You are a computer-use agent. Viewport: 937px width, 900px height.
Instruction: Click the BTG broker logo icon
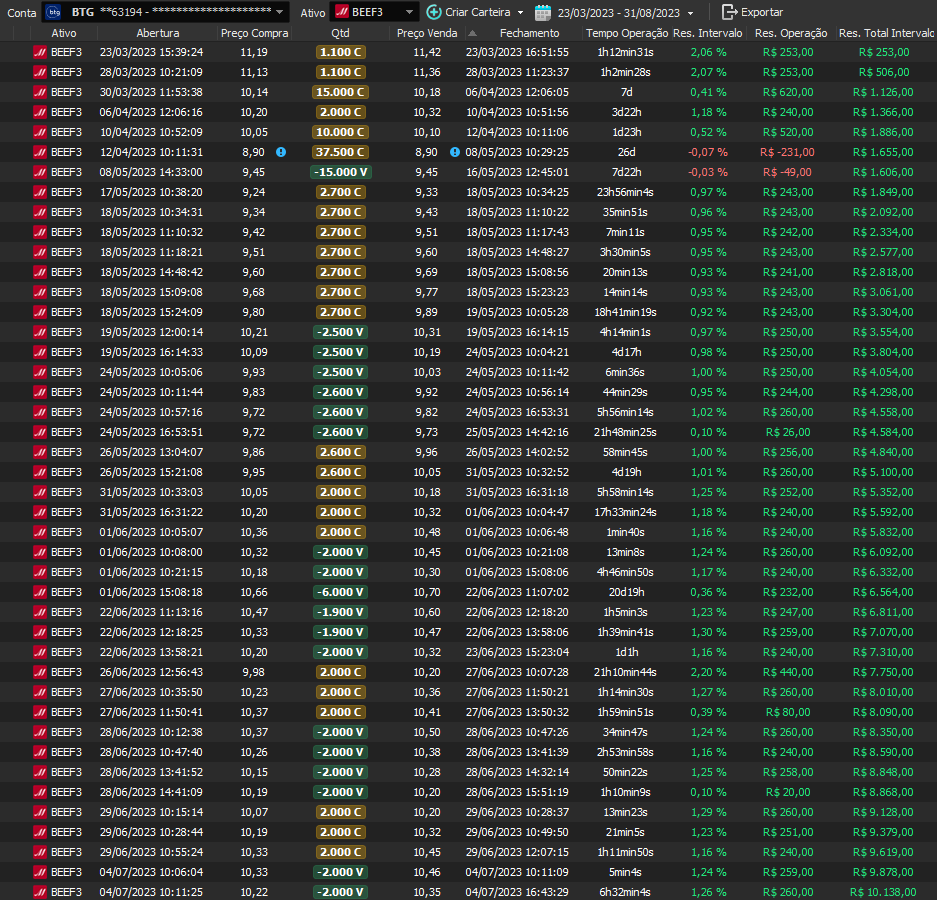coord(54,12)
